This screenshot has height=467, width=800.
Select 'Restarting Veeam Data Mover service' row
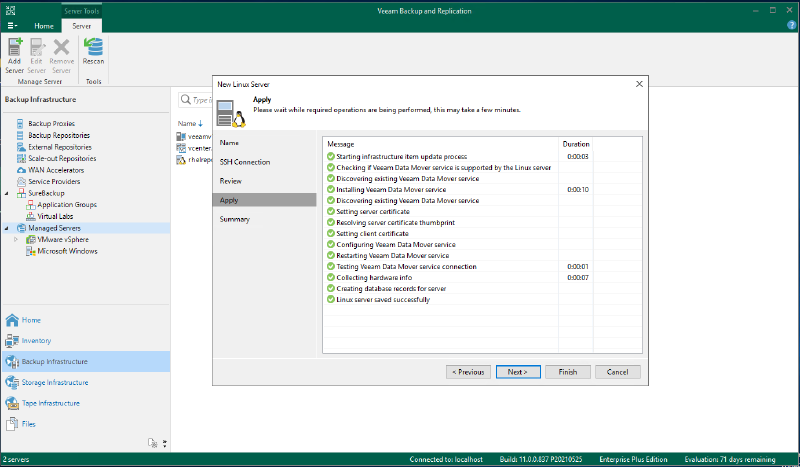coord(483,255)
